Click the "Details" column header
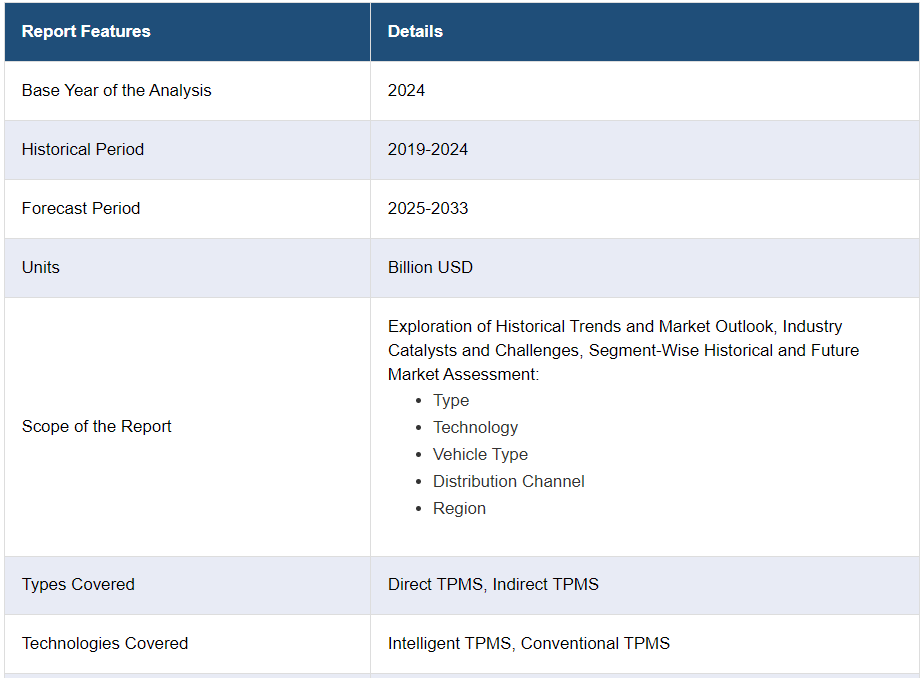 point(415,31)
